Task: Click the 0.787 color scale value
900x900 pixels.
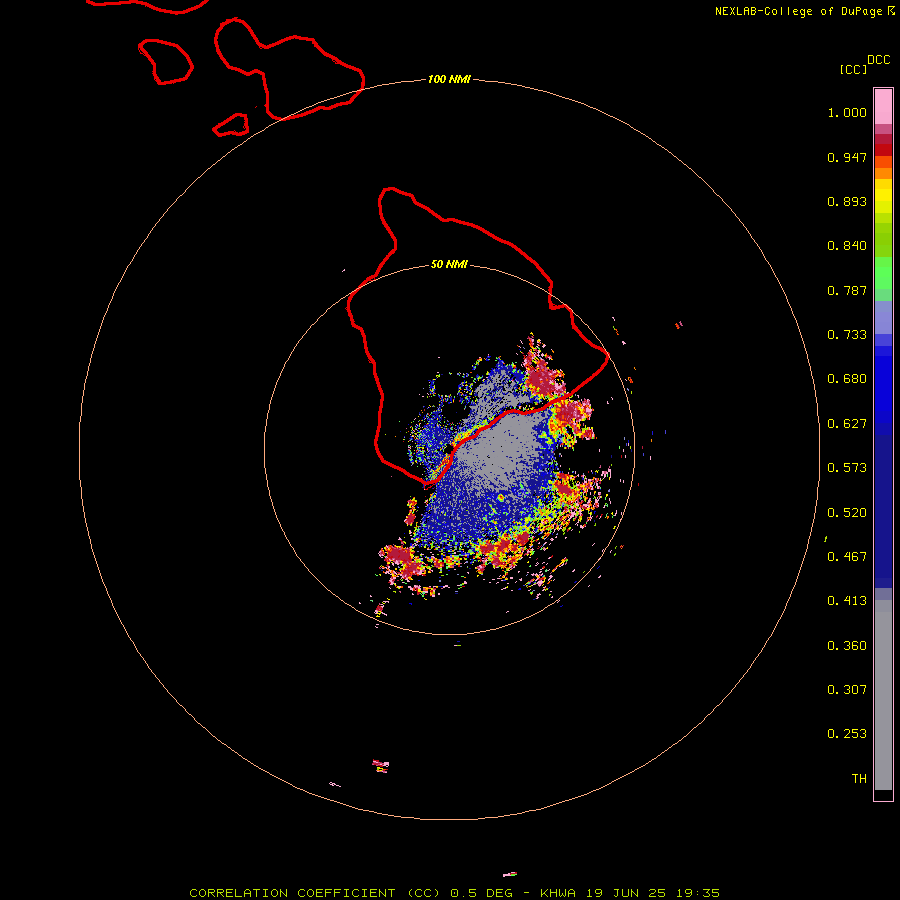Action: pyautogui.click(x=847, y=290)
